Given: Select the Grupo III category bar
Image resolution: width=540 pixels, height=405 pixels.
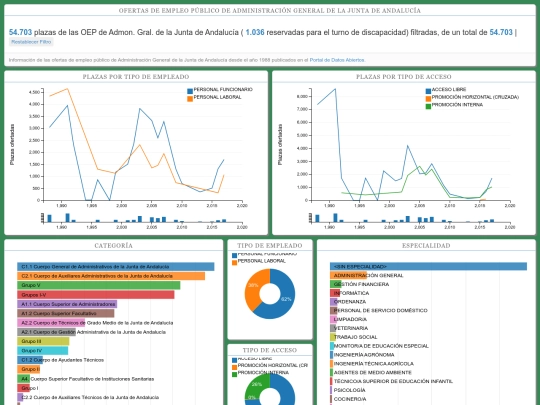Looking at the screenshot, I should coord(43,341).
